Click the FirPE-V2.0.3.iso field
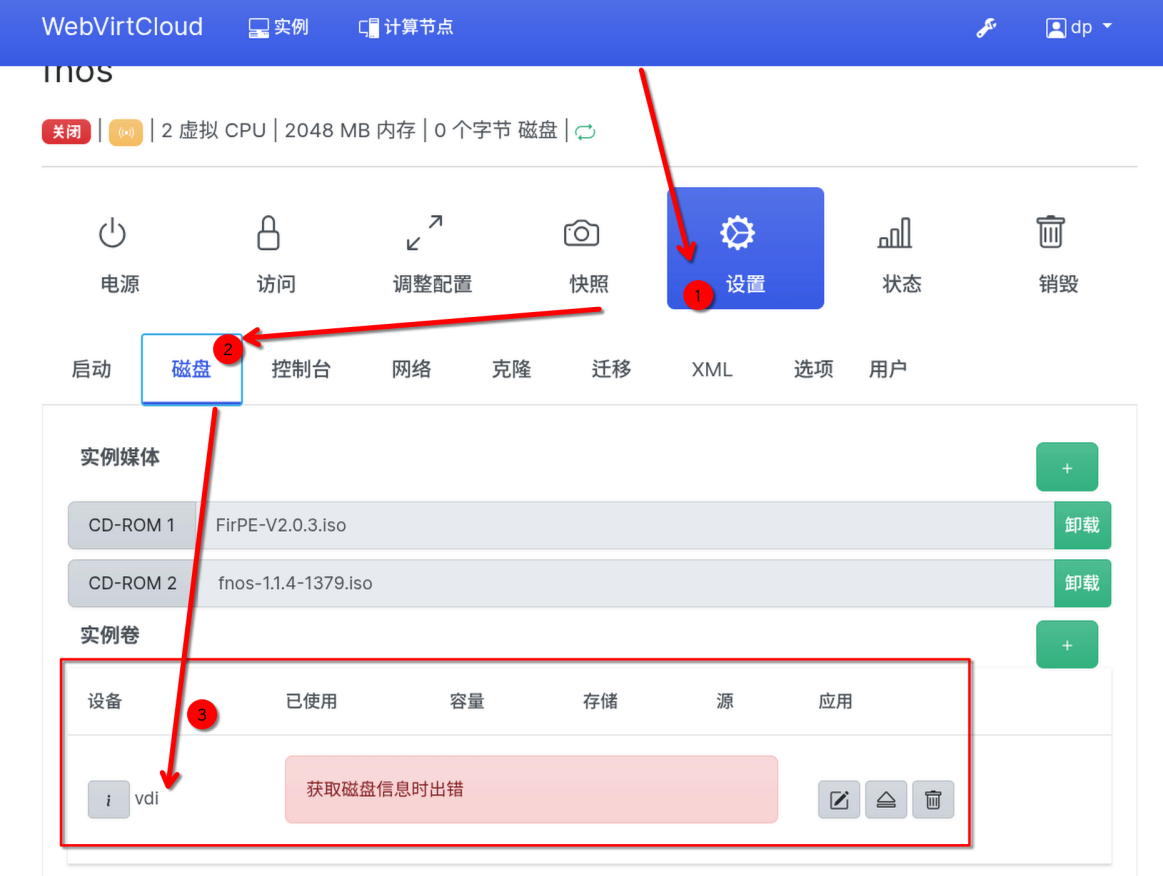 click(x=625, y=525)
